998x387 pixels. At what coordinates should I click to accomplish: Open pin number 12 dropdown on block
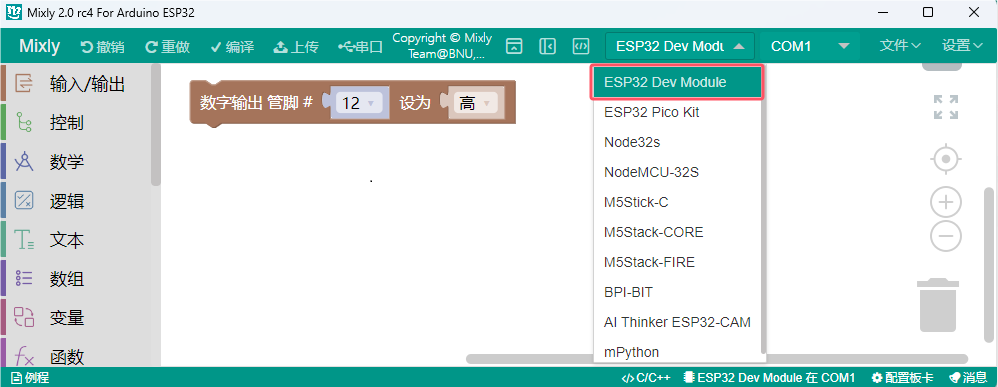pyautogui.click(x=359, y=103)
